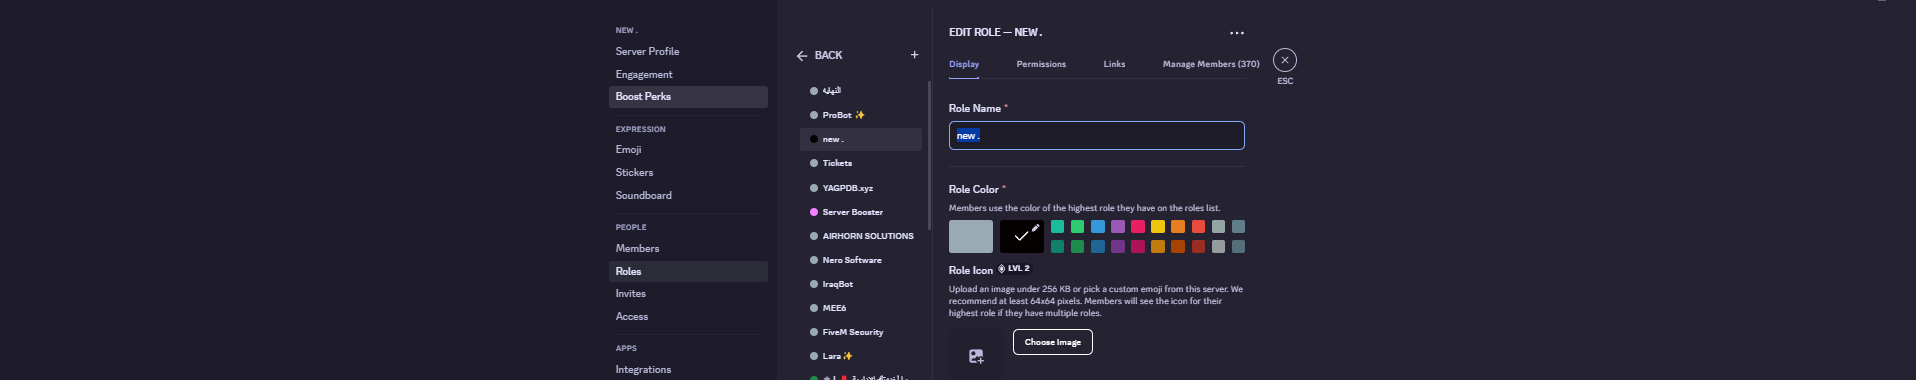Pick the bright green color in top row
The width and height of the screenshot is (1916, 380).
pyautogui.click(x=1077, y=227)
